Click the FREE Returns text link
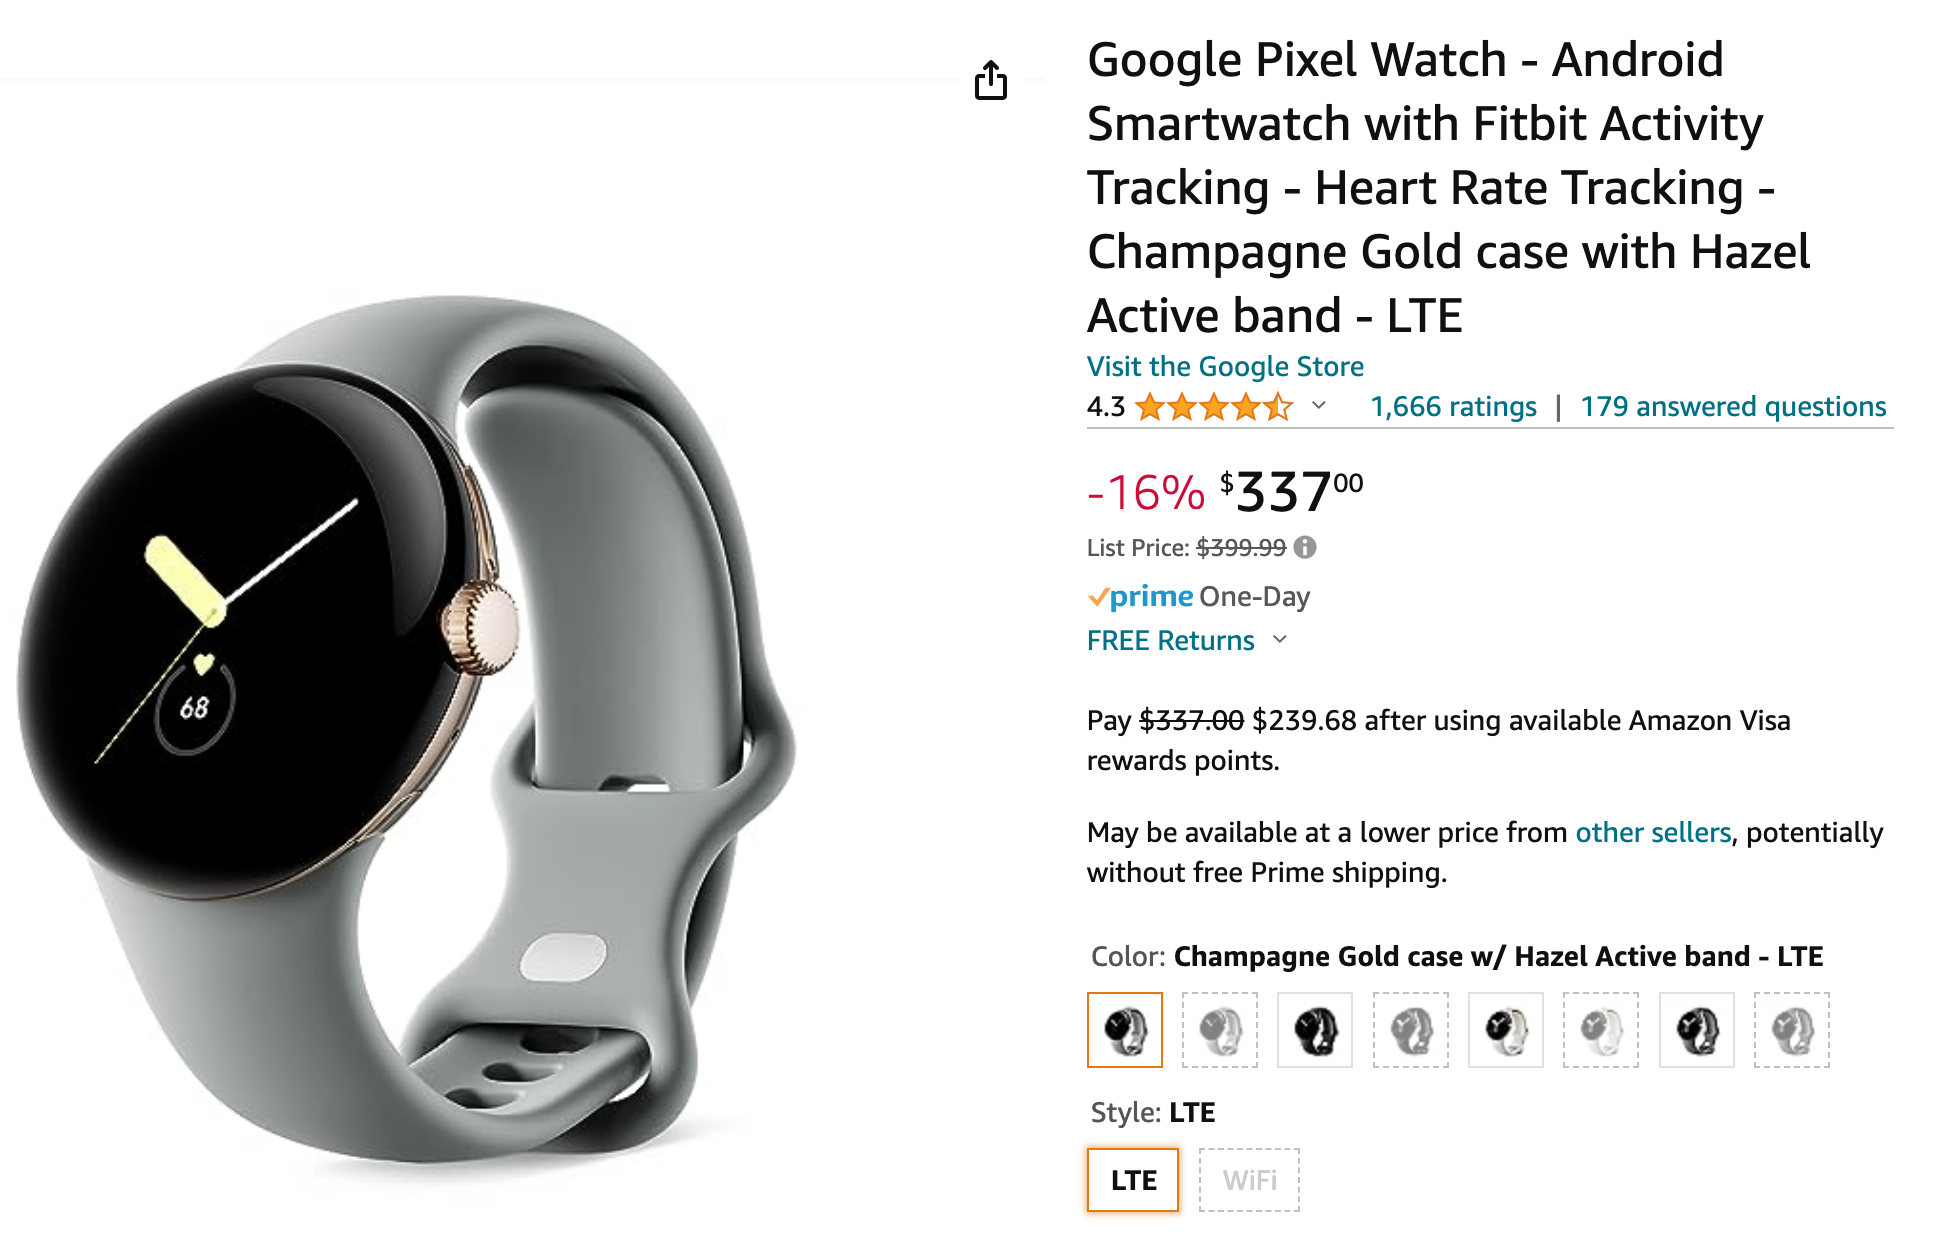Screen dimensions: 1936x1252 [1170, 640]
